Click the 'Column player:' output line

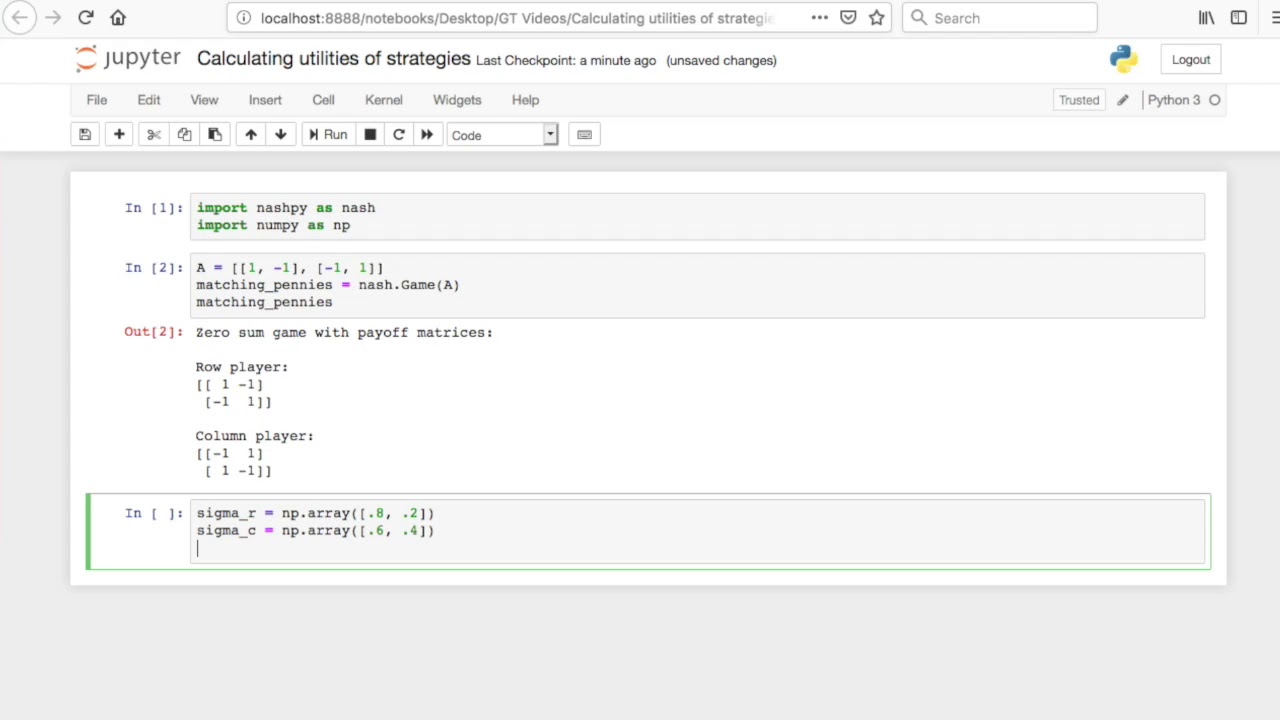(255, 436)
